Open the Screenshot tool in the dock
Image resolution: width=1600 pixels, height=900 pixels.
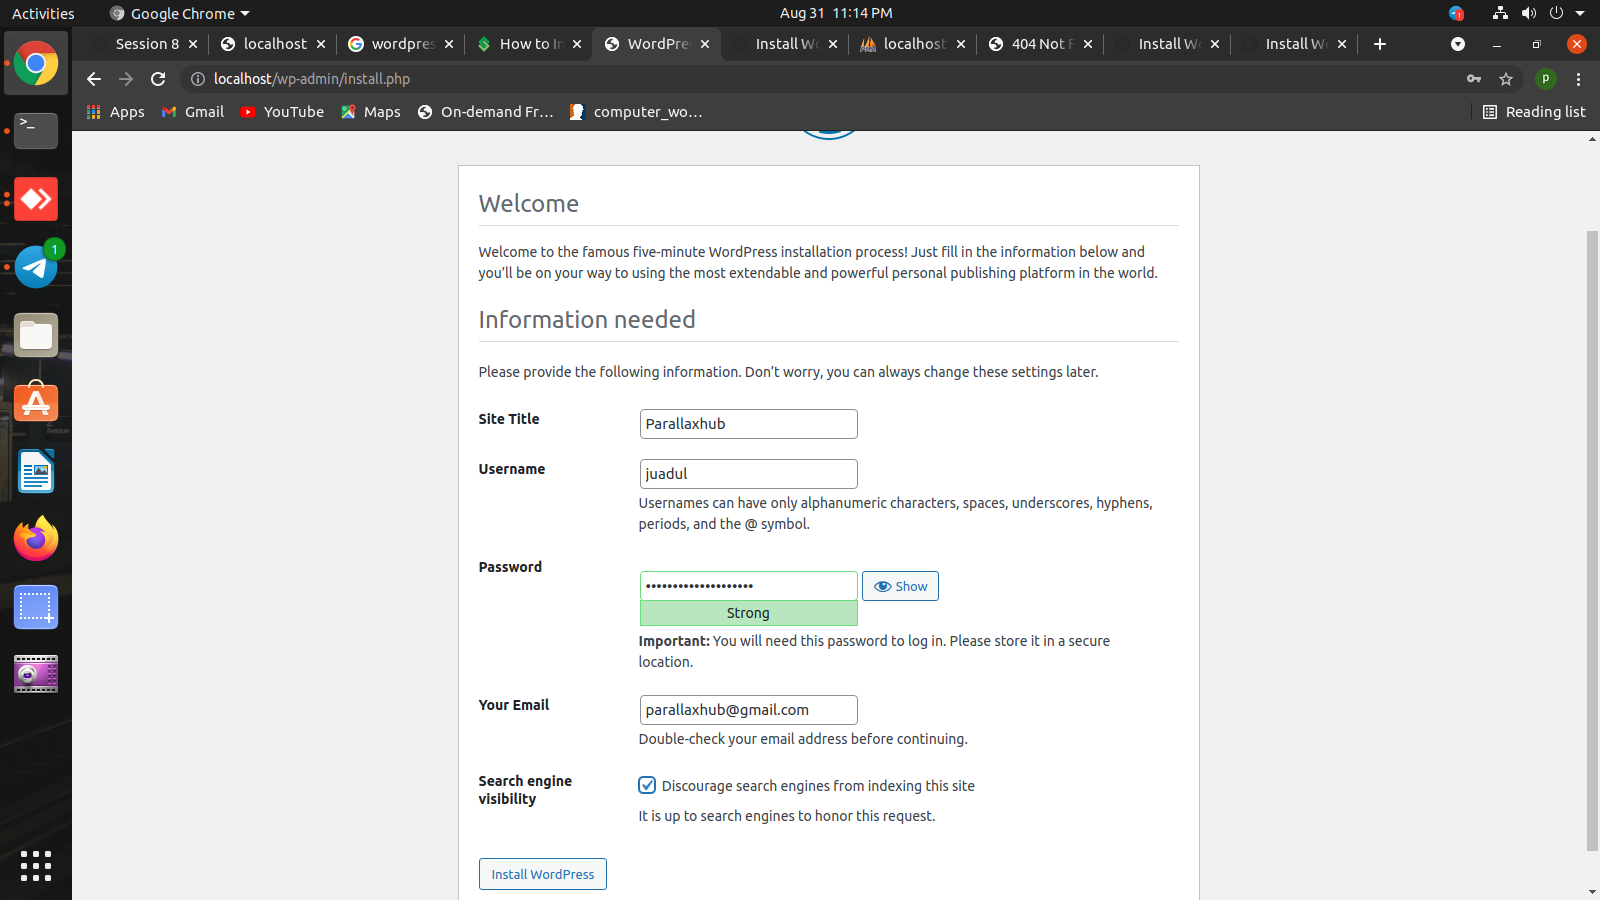36,607
